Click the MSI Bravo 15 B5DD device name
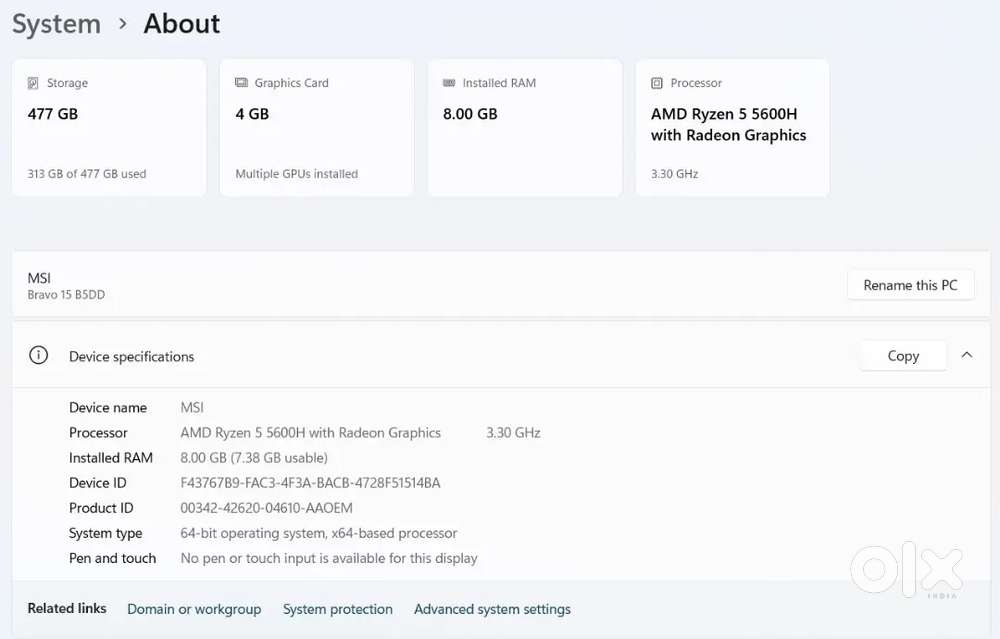This screenshot has height=639, width=1000. tap(66, 285)
